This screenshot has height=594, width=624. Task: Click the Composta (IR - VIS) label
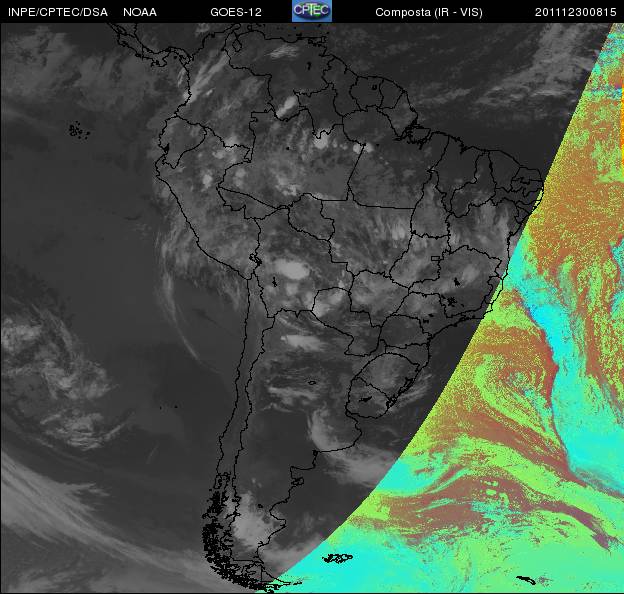429,12
